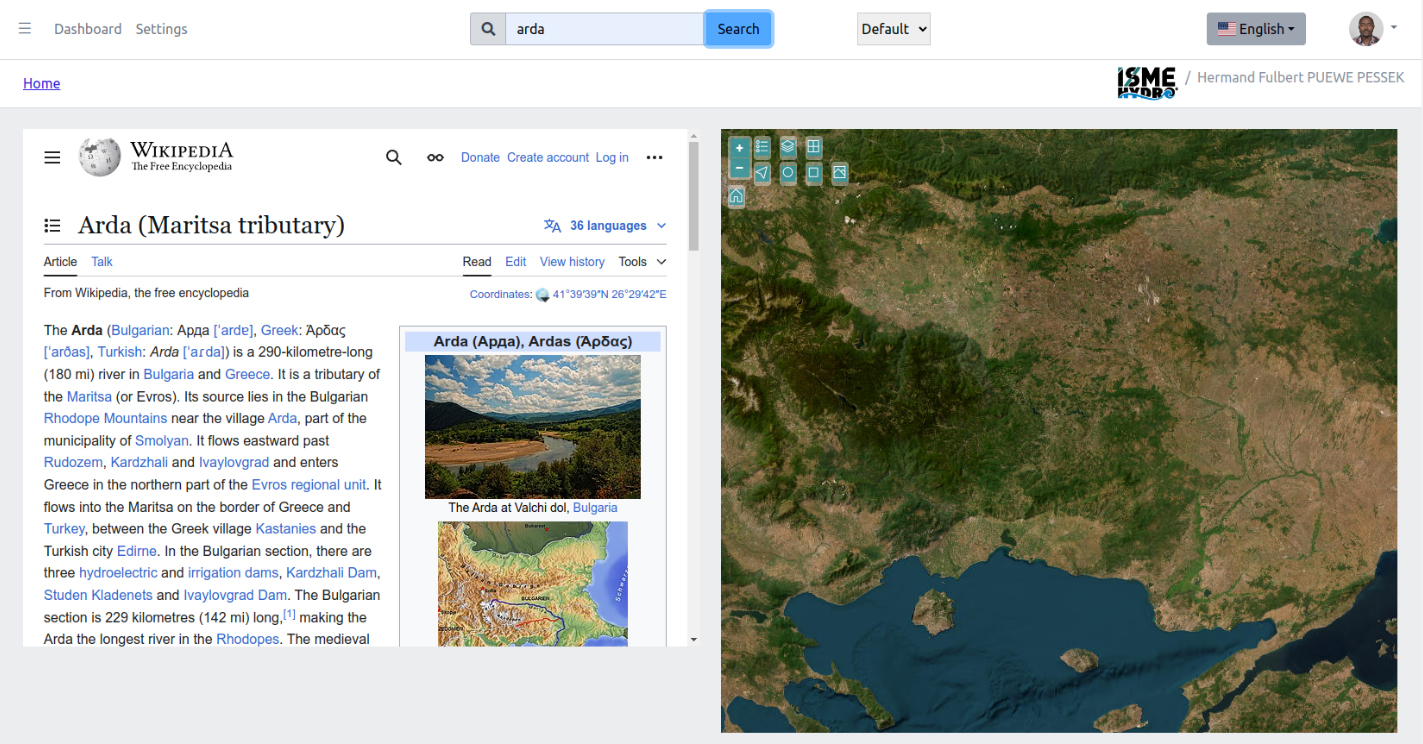
Task: Click the Wikipedia Coordinates label link
Action: (500, 295)
